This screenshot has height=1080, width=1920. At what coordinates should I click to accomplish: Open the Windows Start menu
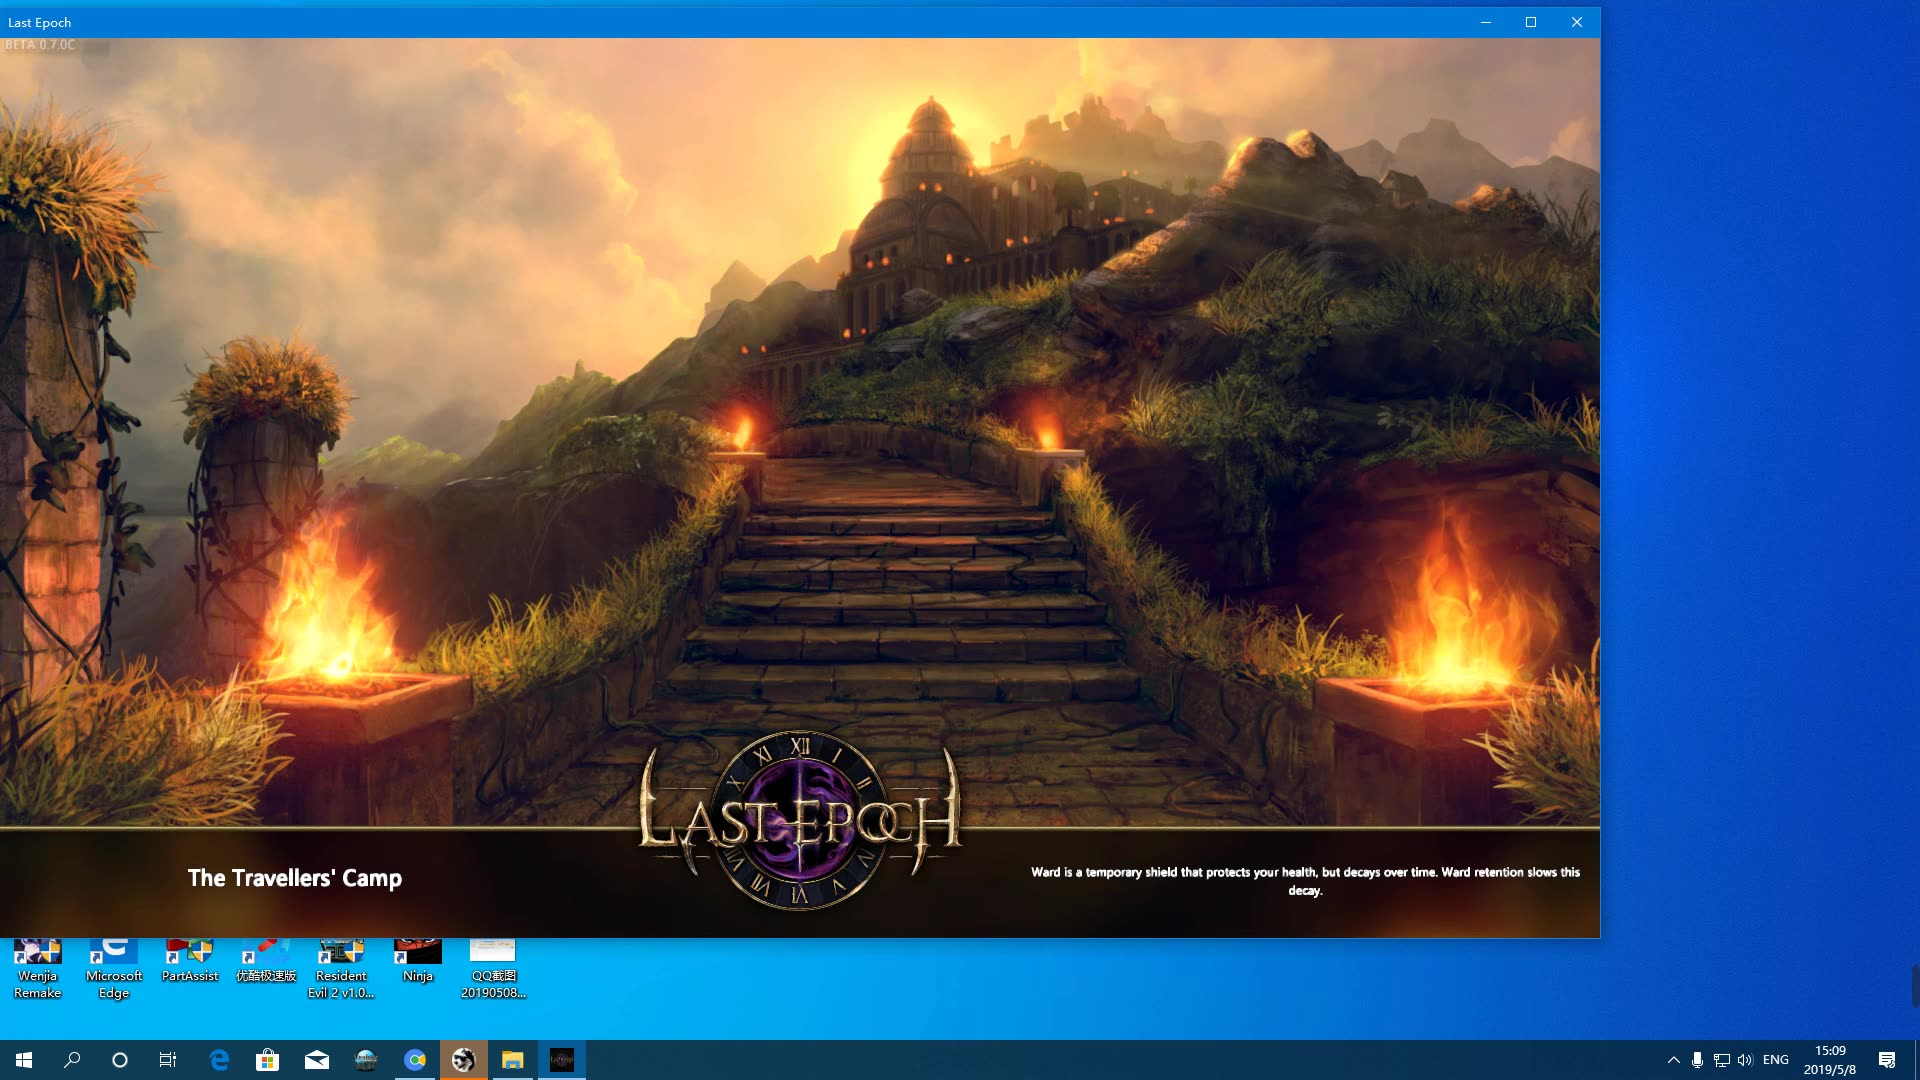click(24, 1060)
